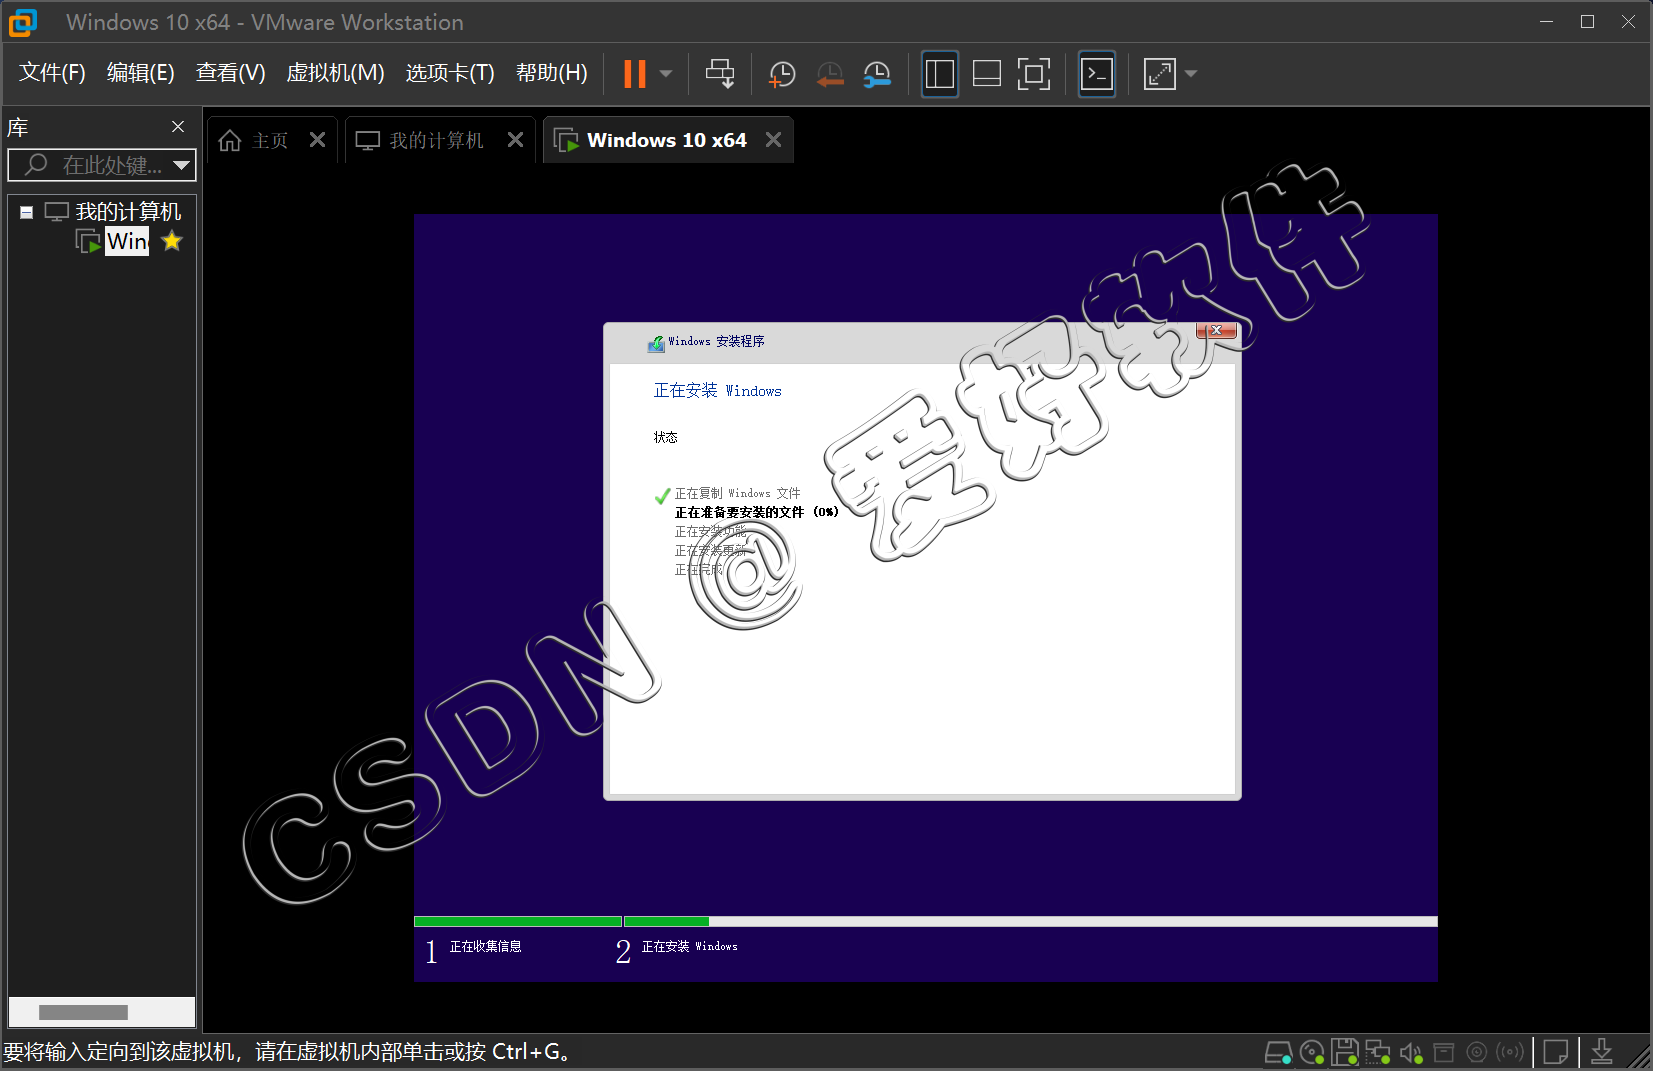Revert to the previous snapshot
Image resolution: width=1653 pixels, height=1071 pixels.
click(x=829, y=74)
